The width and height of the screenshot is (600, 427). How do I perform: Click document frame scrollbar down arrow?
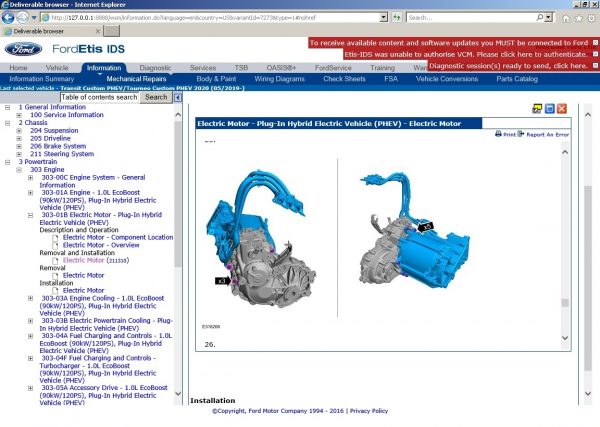pyautogui.click(x=565, y=338)
